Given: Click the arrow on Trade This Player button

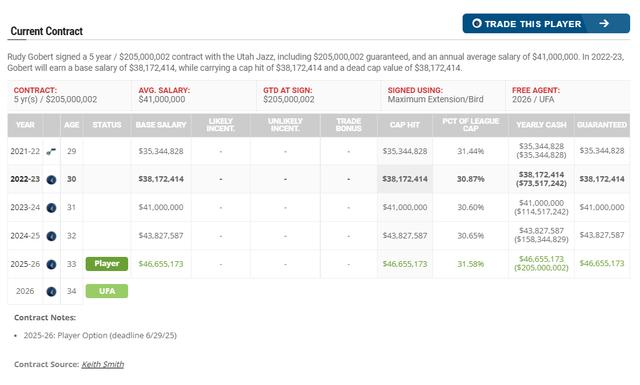Looking at the screenshot, I should [x=604, y=23].
